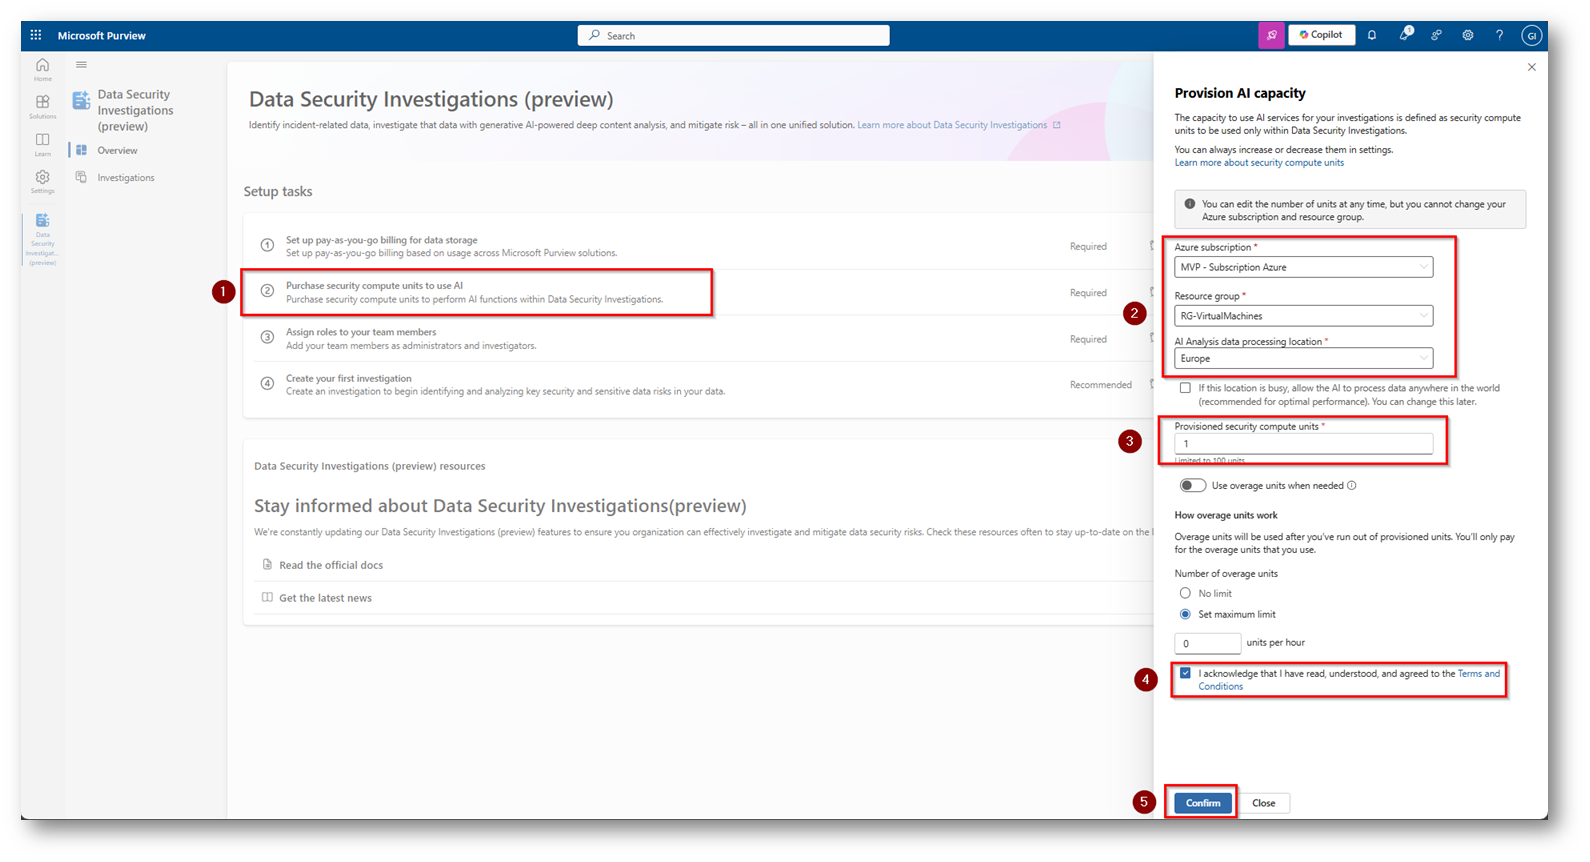Click the top Search box

click(x=733, y=35)
